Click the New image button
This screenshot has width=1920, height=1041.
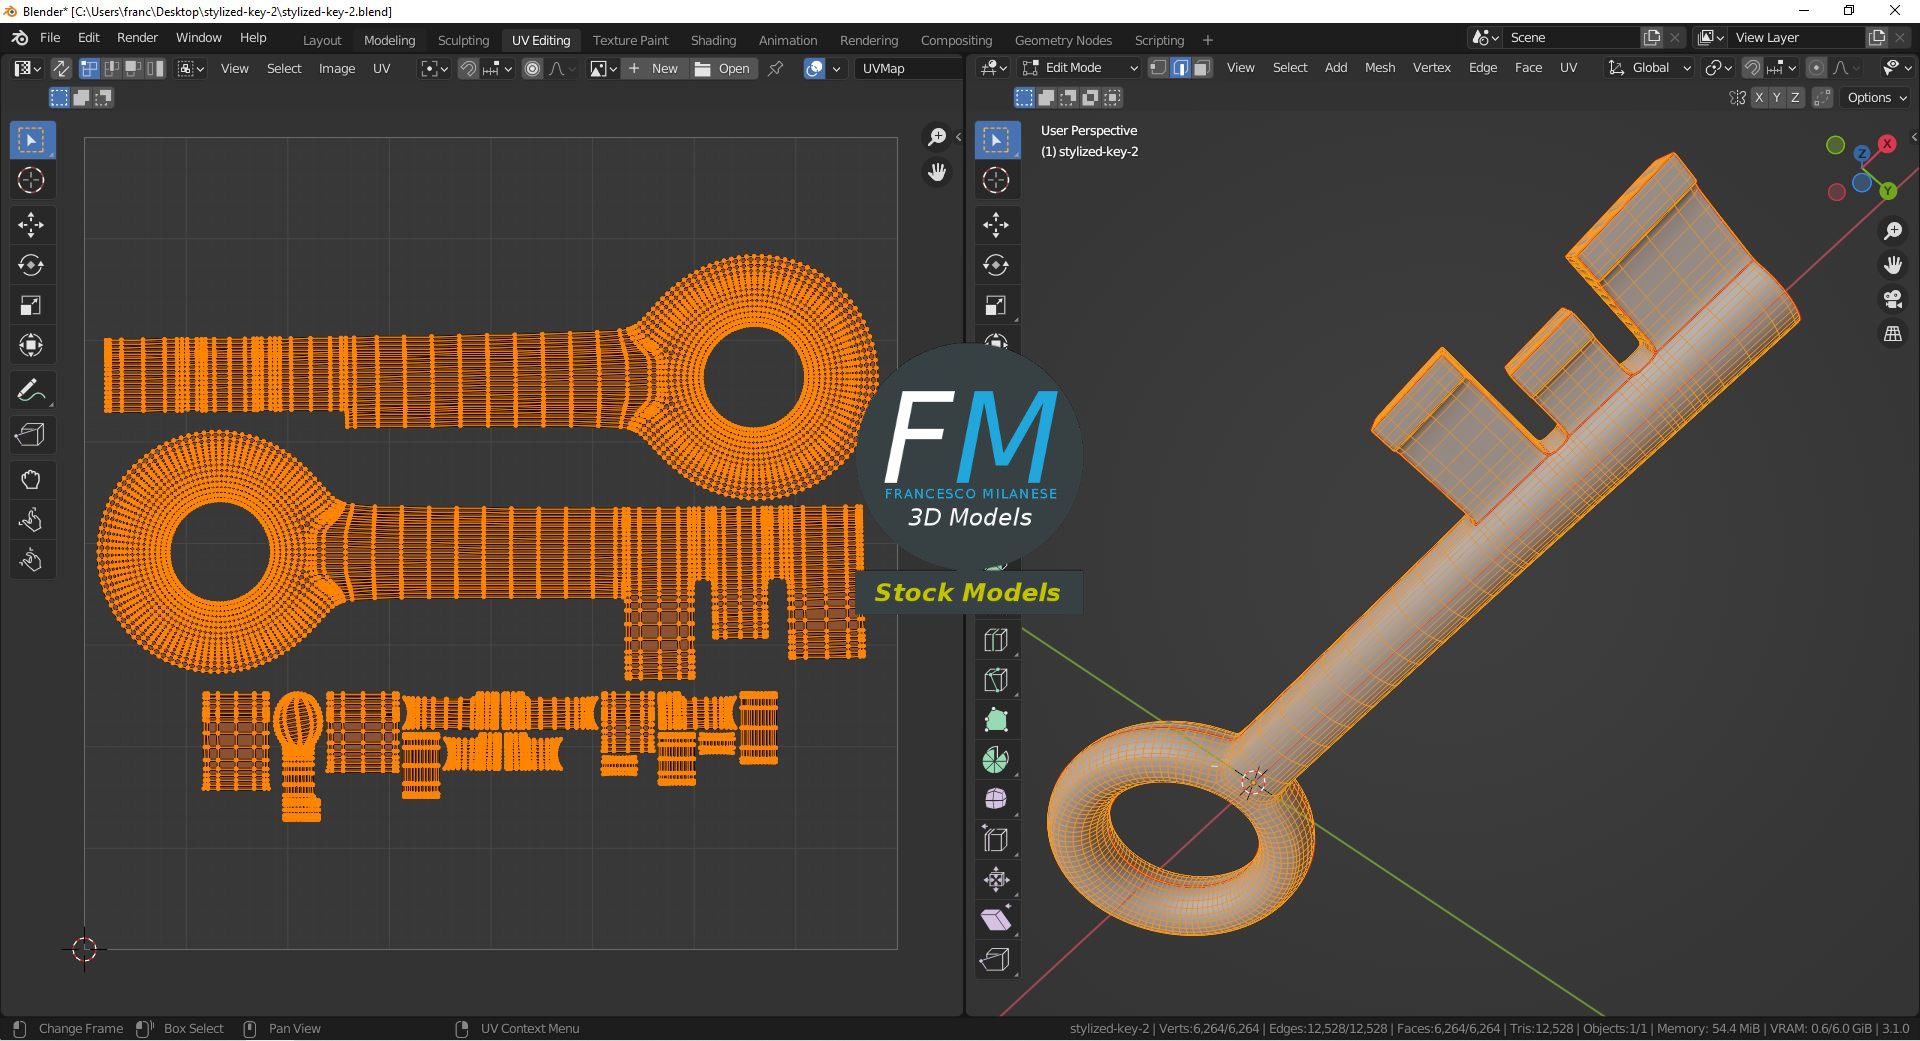654,68
